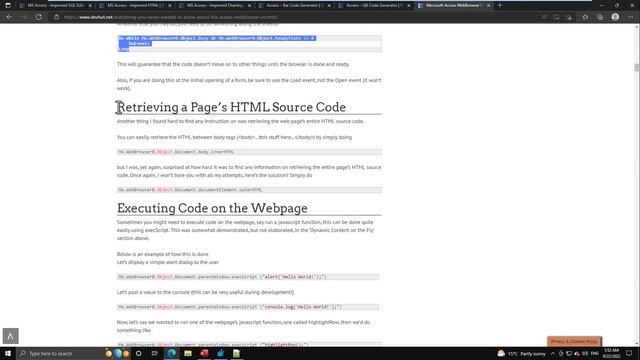This screenshot has width=640, height=360.
Task: Open browser Settings and more menu
Action: (x=631, y=17)
